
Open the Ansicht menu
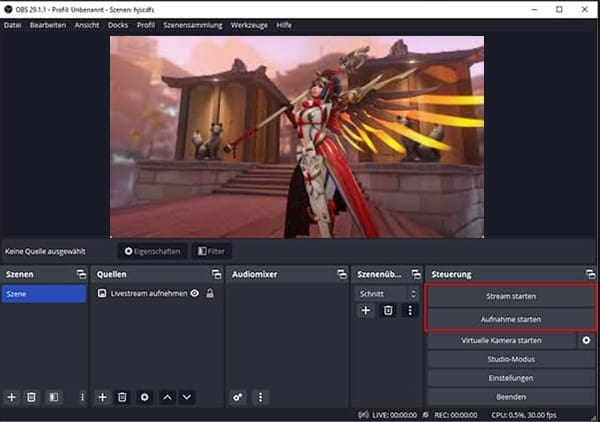(87, 25)
